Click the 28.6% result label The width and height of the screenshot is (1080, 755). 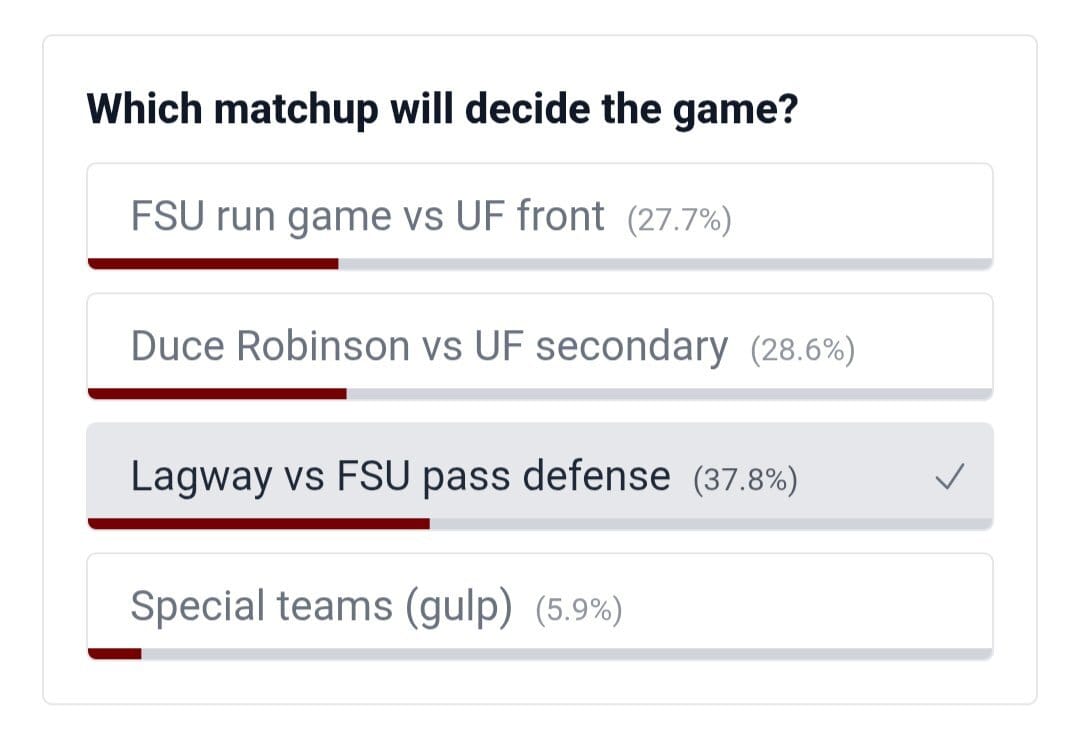pos(802,350)
